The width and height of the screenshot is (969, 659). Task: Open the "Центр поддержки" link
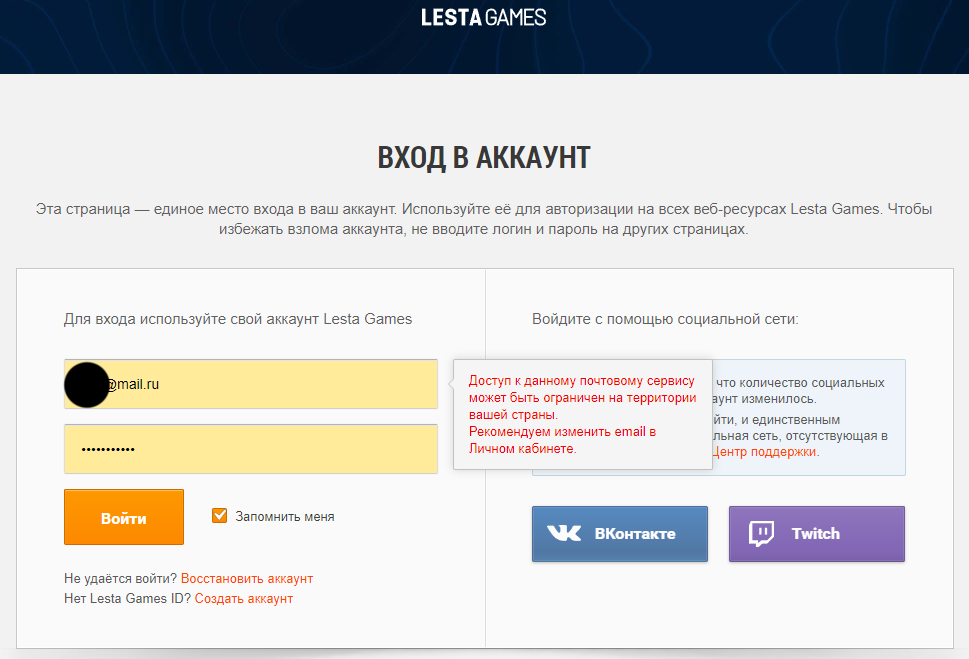pyautogui.click(x=765, y=452)
